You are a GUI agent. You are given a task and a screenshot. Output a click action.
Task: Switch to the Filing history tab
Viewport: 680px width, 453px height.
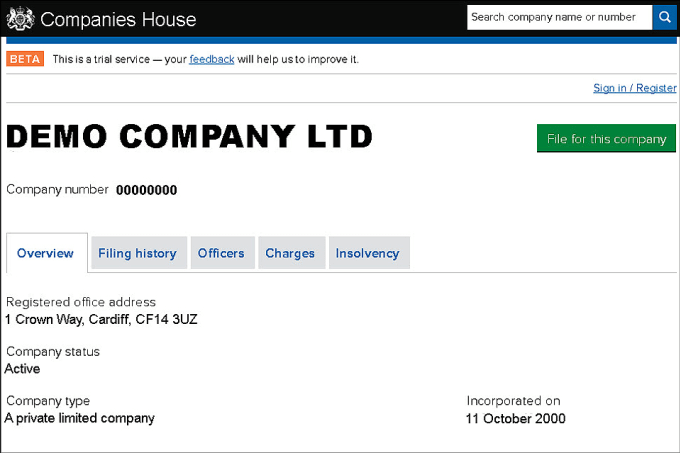click(137, 253)
